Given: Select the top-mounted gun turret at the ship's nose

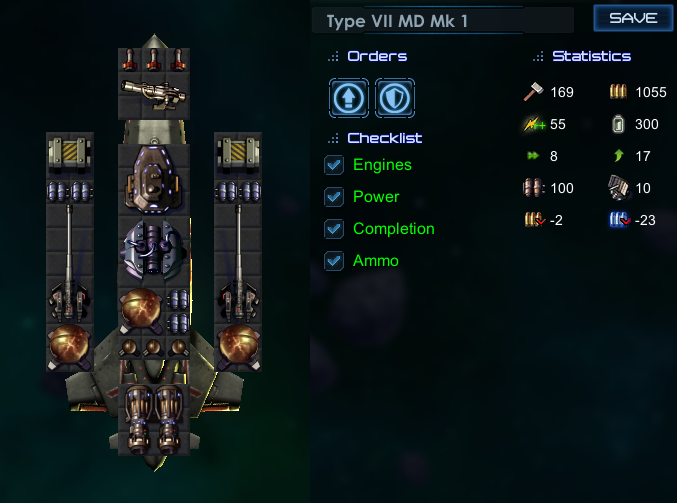Looking at the screenshot, I should click(154, 94).
